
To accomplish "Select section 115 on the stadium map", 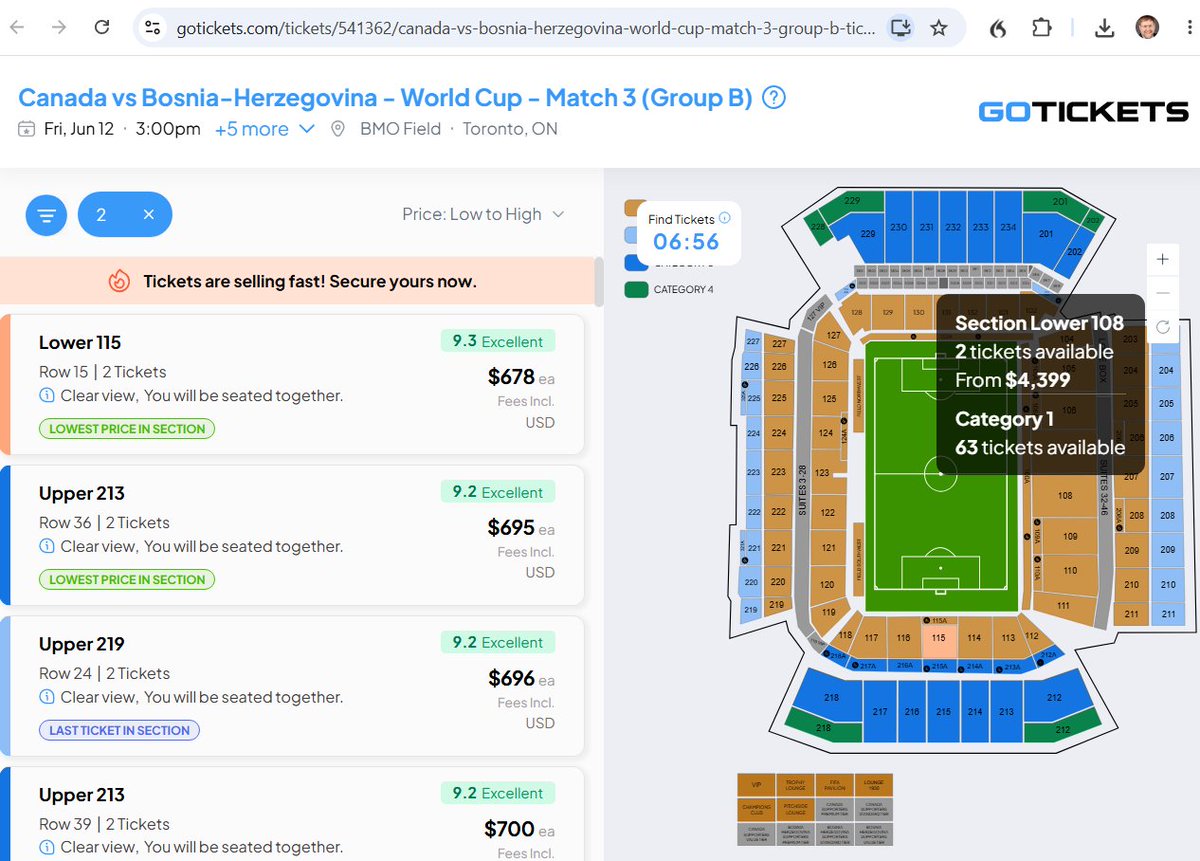I will pyautogui.click(x=938, y=640).
